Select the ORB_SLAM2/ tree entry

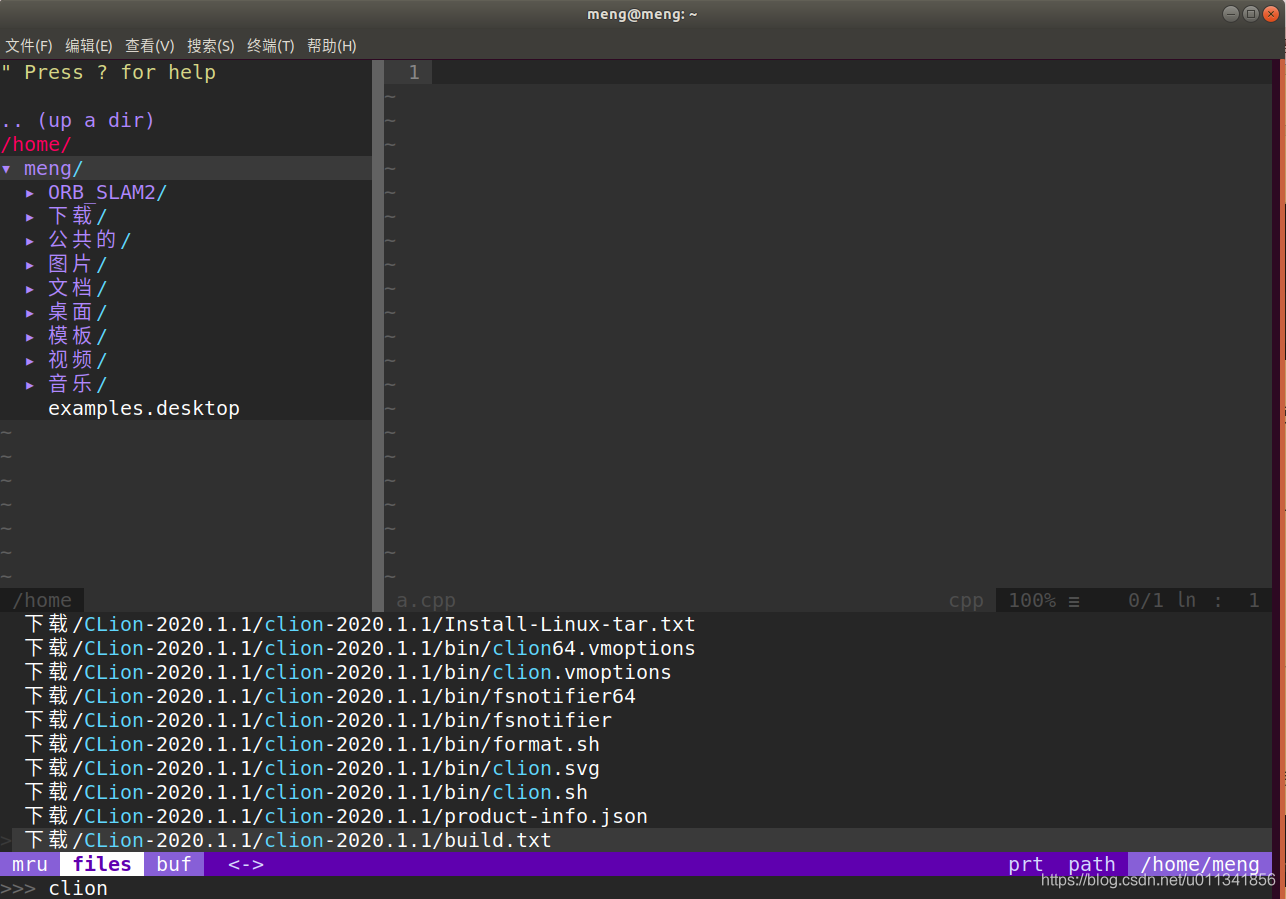[x=108, y=192]
